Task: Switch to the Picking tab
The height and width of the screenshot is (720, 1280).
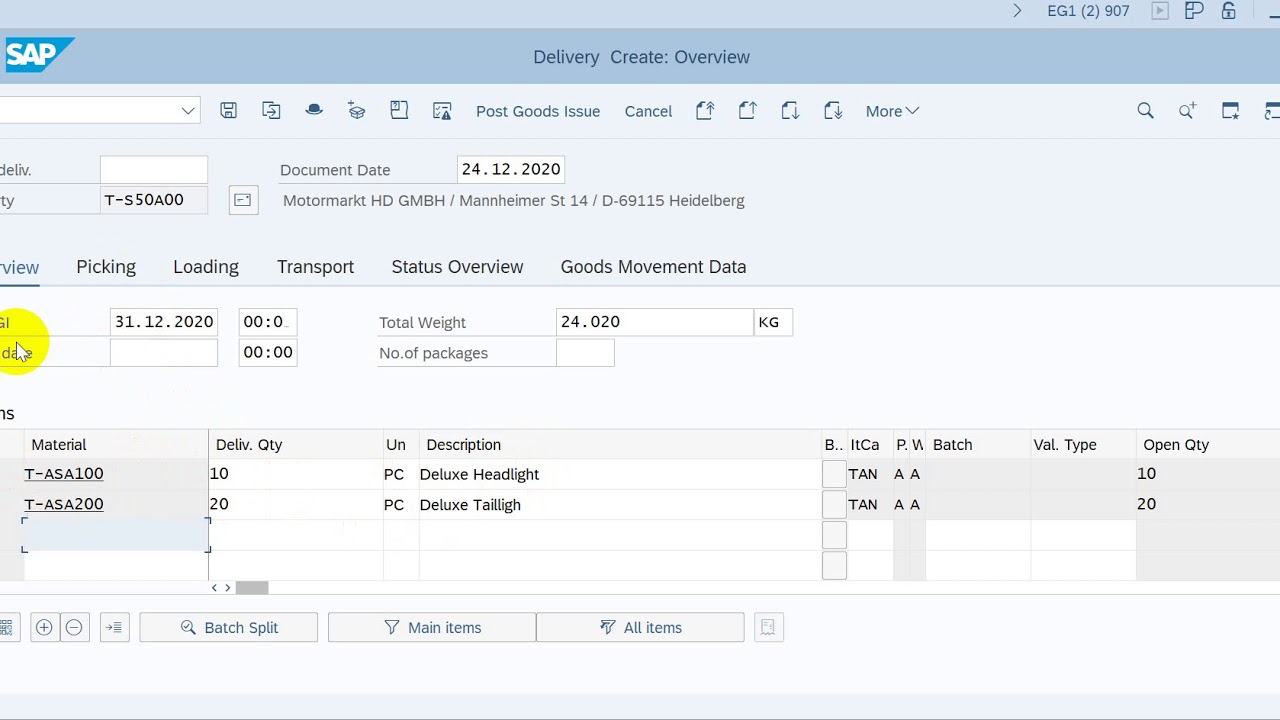Action: (x=106, y=267)
